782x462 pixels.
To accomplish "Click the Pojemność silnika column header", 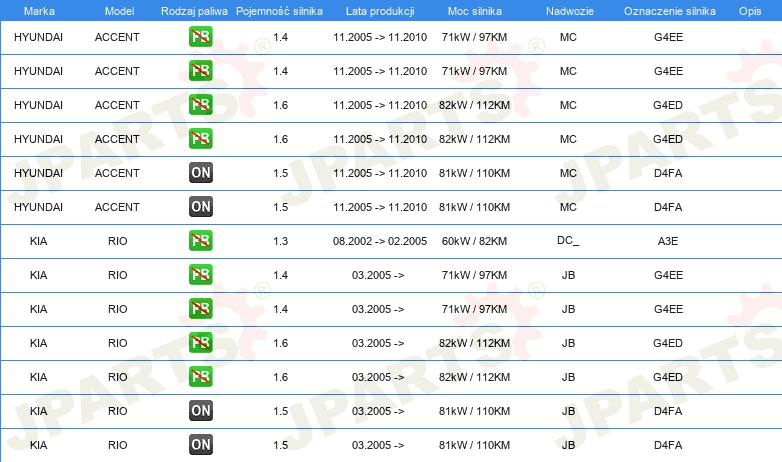I will (x=279, y=11).
